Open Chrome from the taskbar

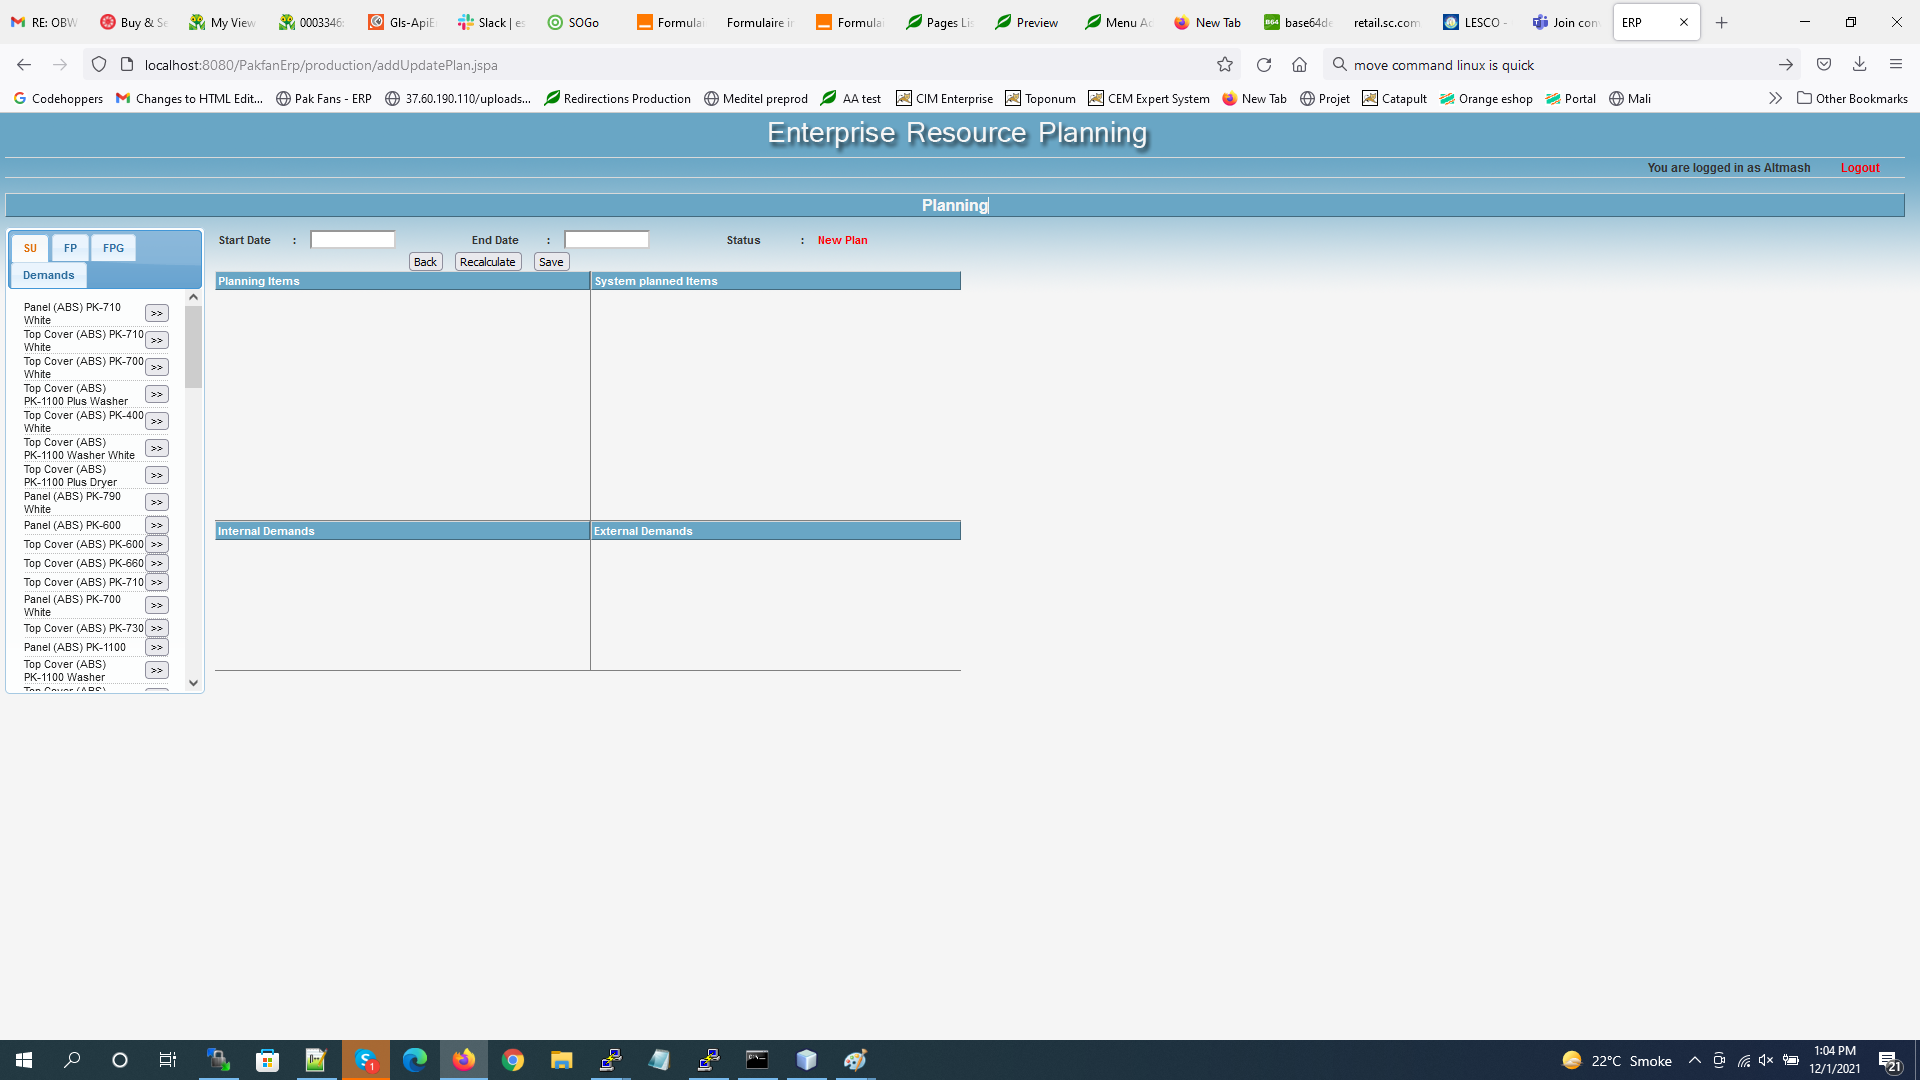tap(513, 1060)
